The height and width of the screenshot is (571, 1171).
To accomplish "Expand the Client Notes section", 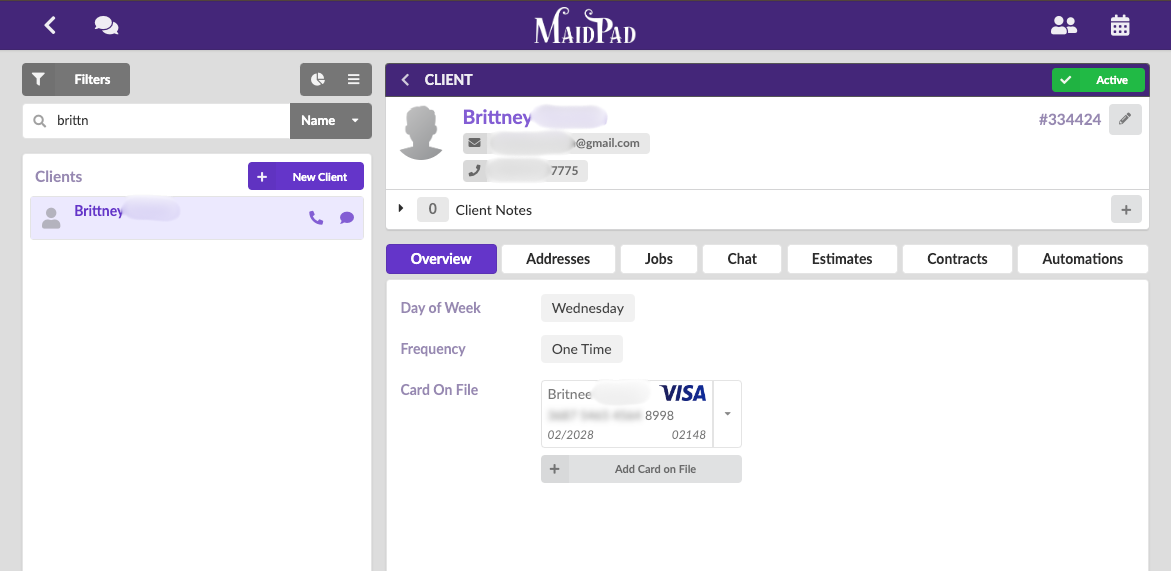I will (x=401, y=209).
